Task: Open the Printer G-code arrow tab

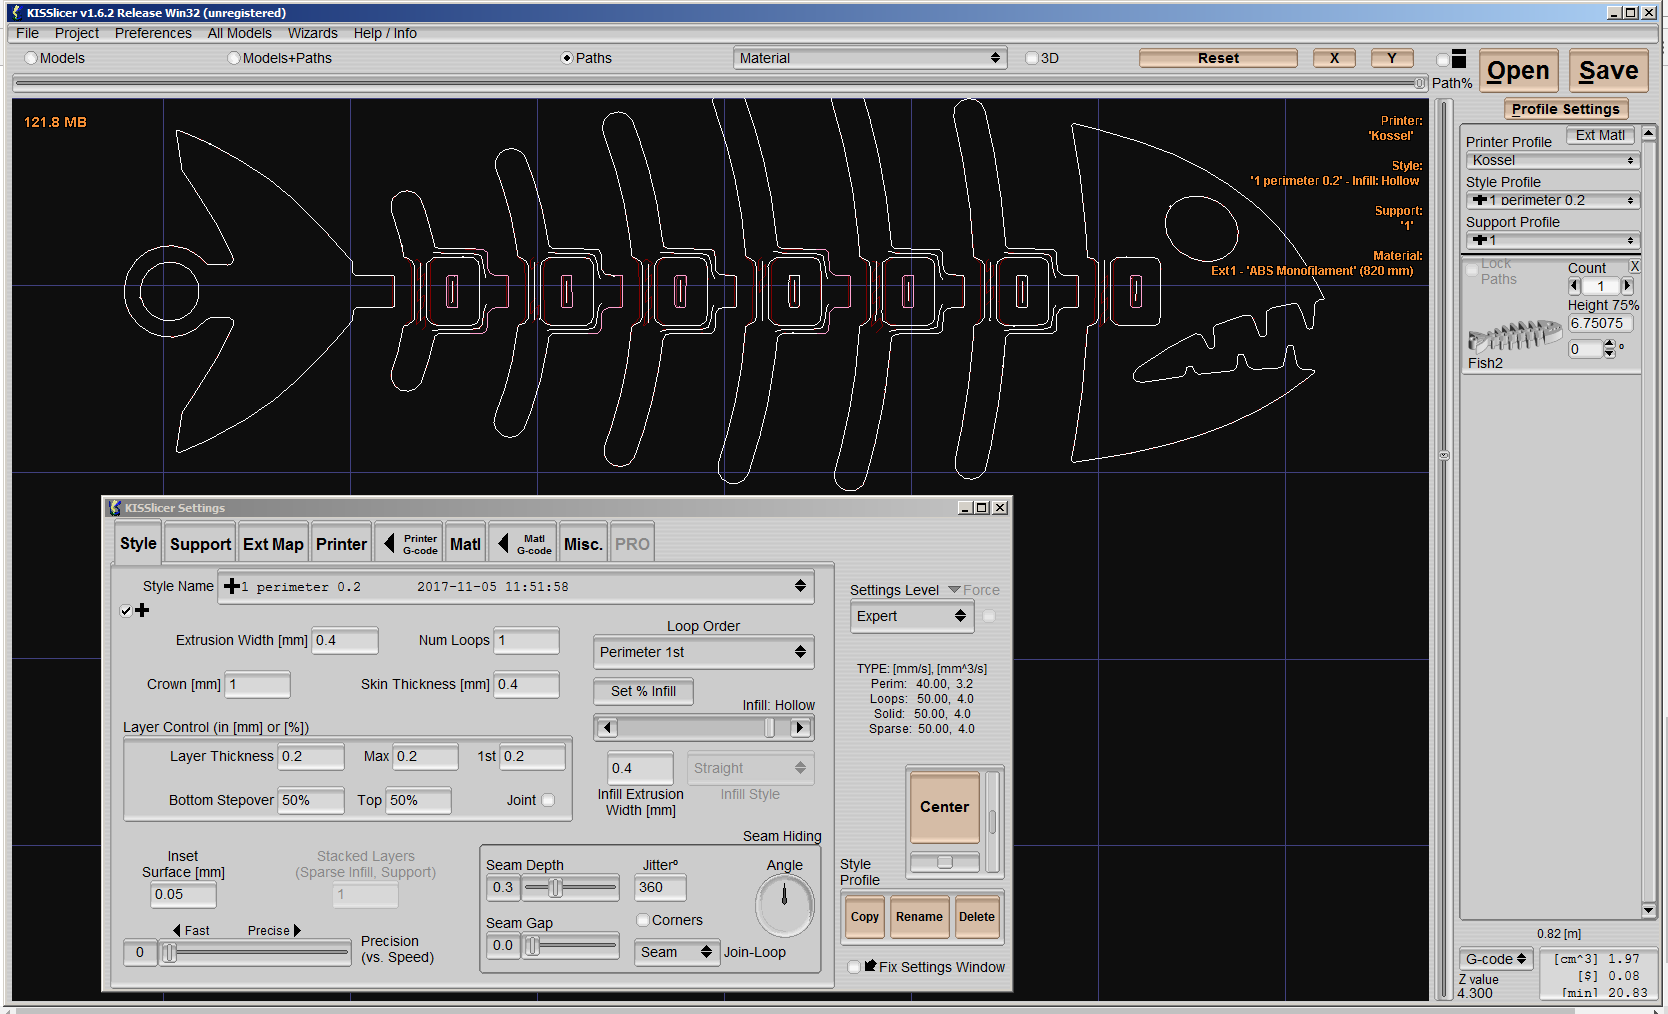Action: click(x=409, y=544)
